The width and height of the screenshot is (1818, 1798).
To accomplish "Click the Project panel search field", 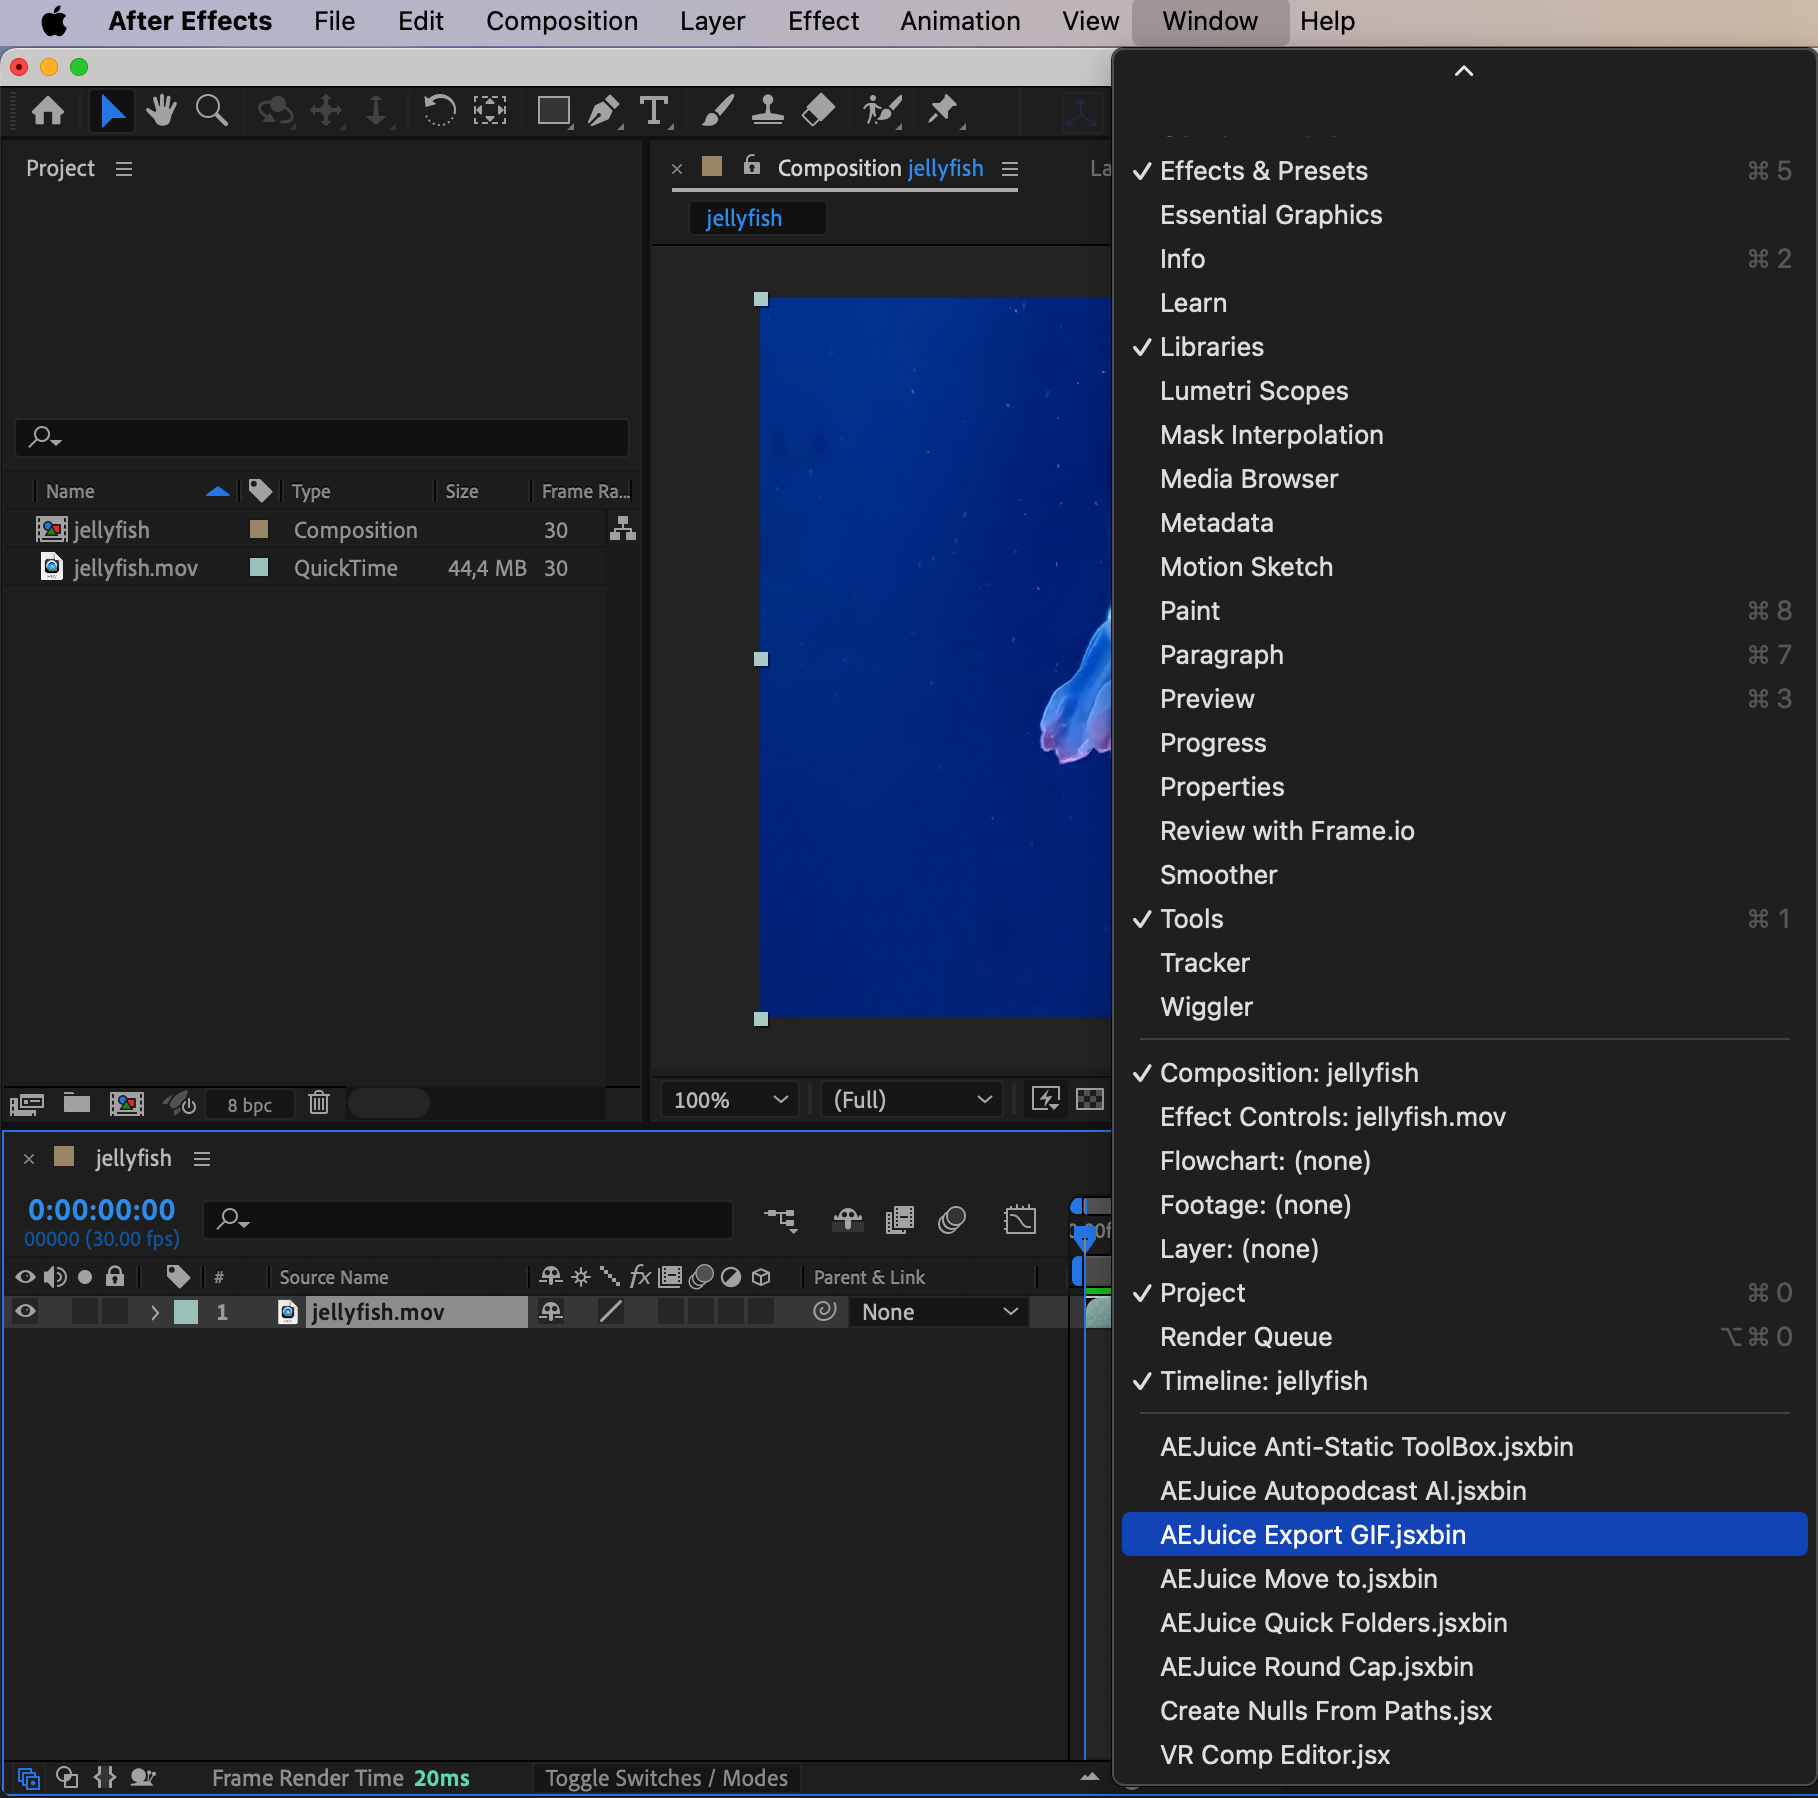I will (322, 437).
